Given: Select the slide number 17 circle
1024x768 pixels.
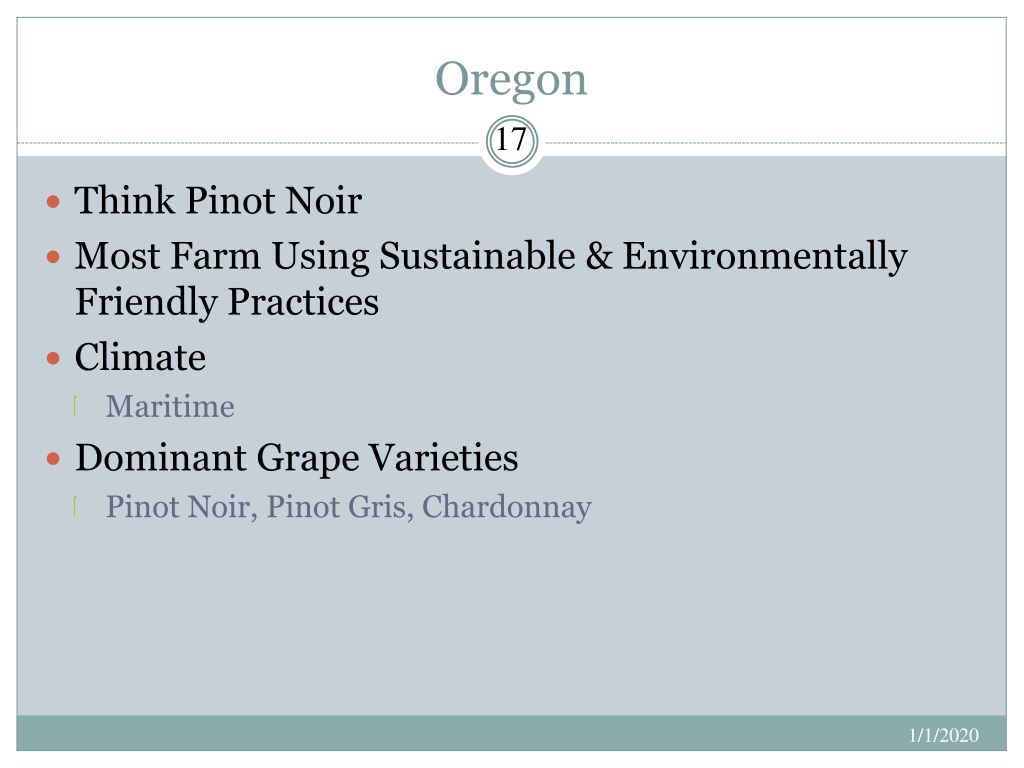Looking at the screenshot, I should [512, 142].
